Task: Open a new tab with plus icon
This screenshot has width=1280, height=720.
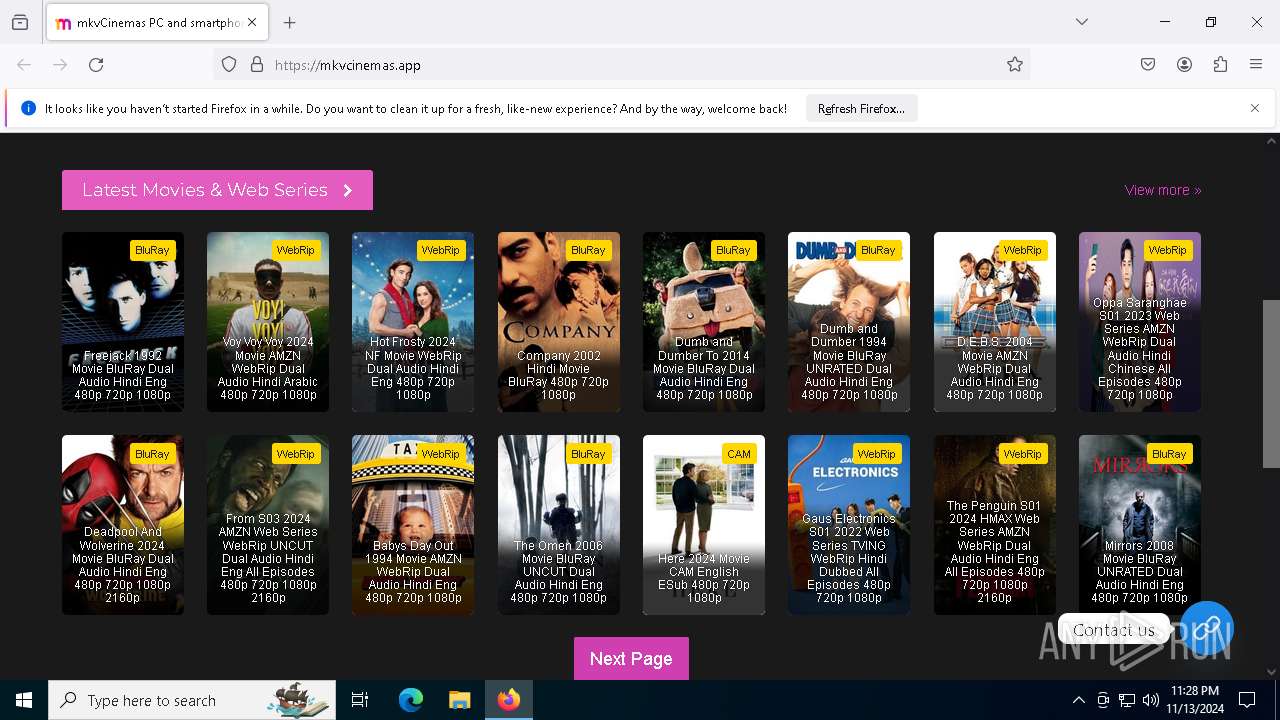Action: 290,22
